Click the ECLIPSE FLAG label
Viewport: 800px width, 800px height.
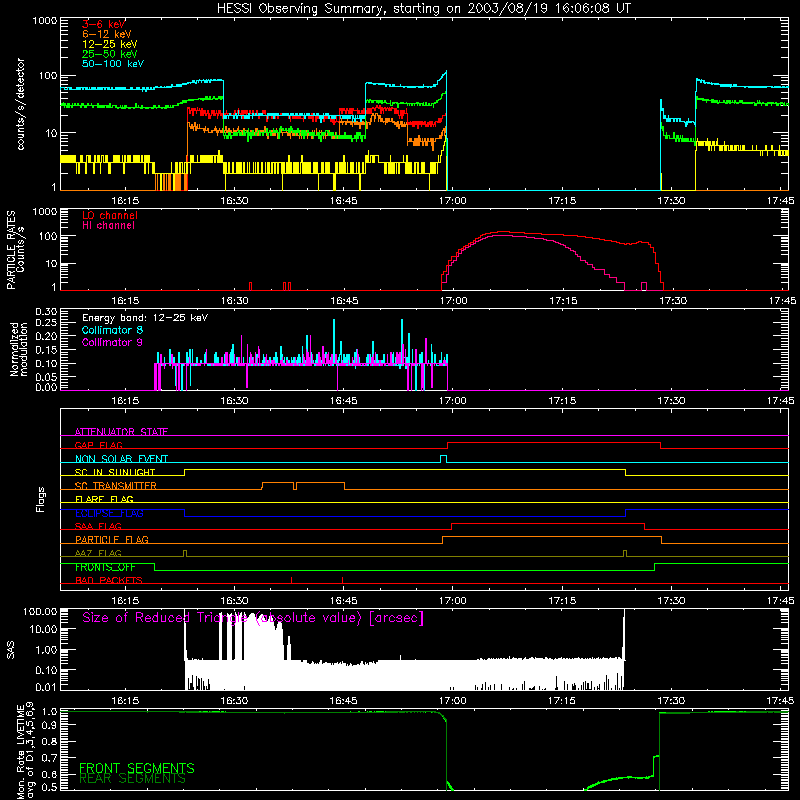point(109,513)
